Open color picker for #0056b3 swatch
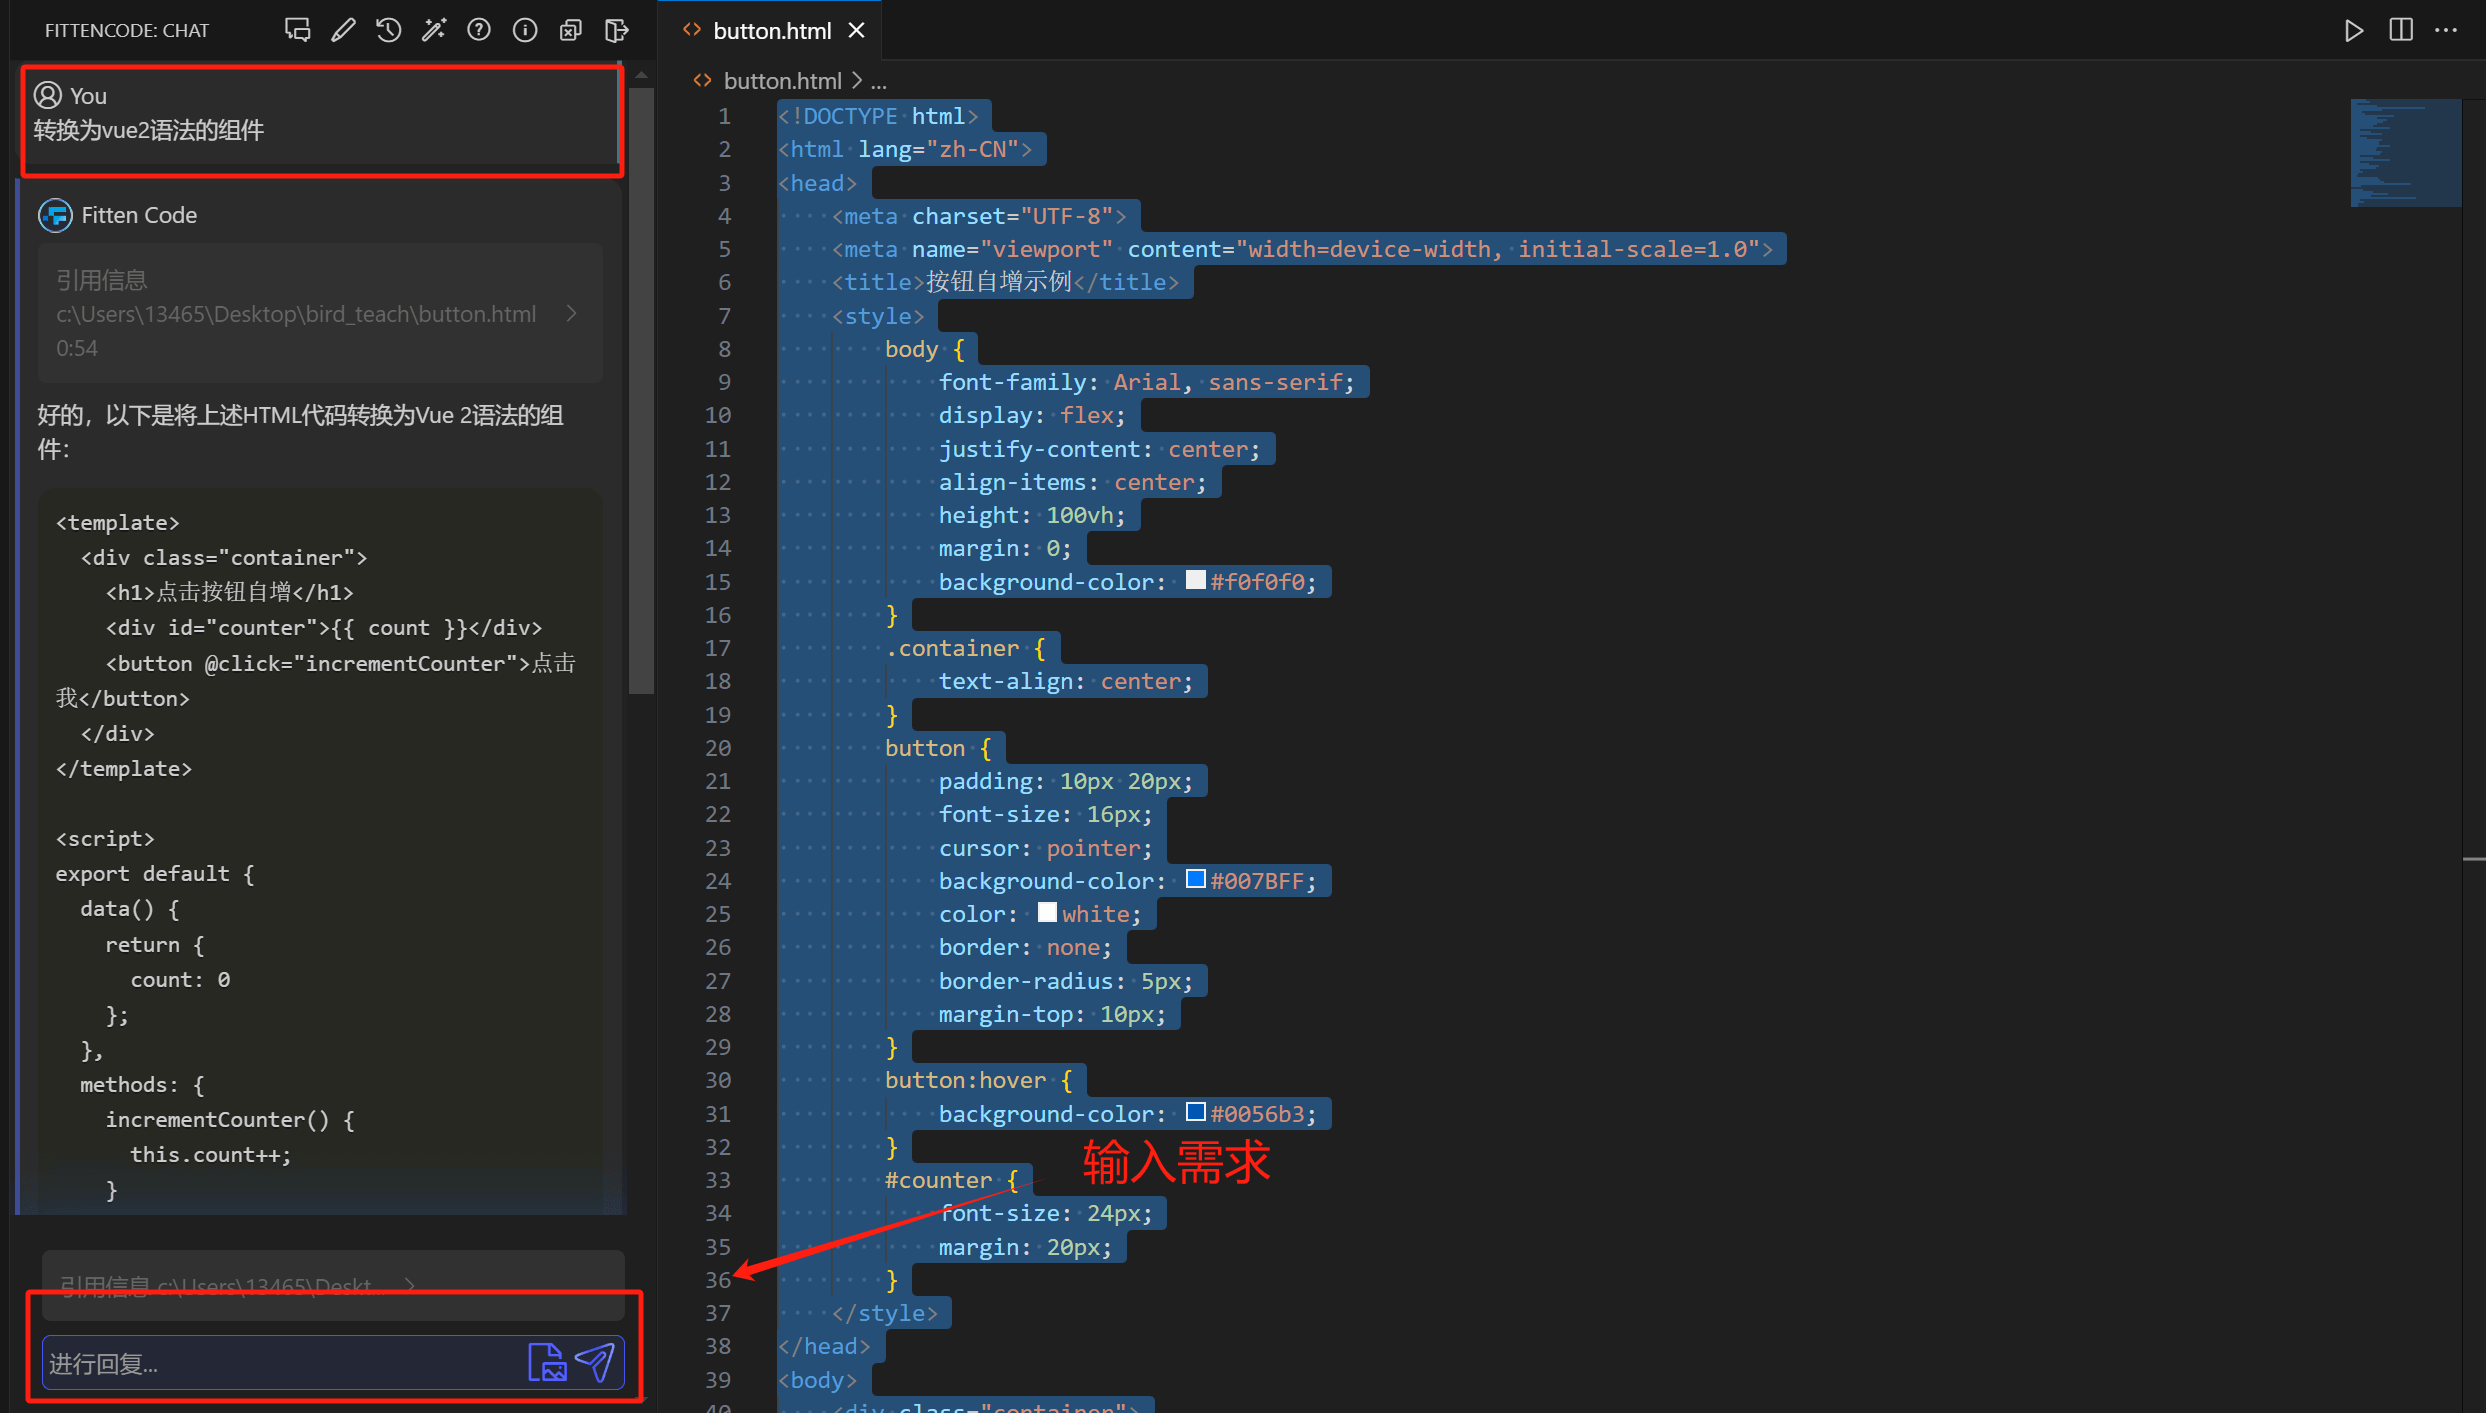Screen dimensions: 2486x1413 pos(1195,1112)
